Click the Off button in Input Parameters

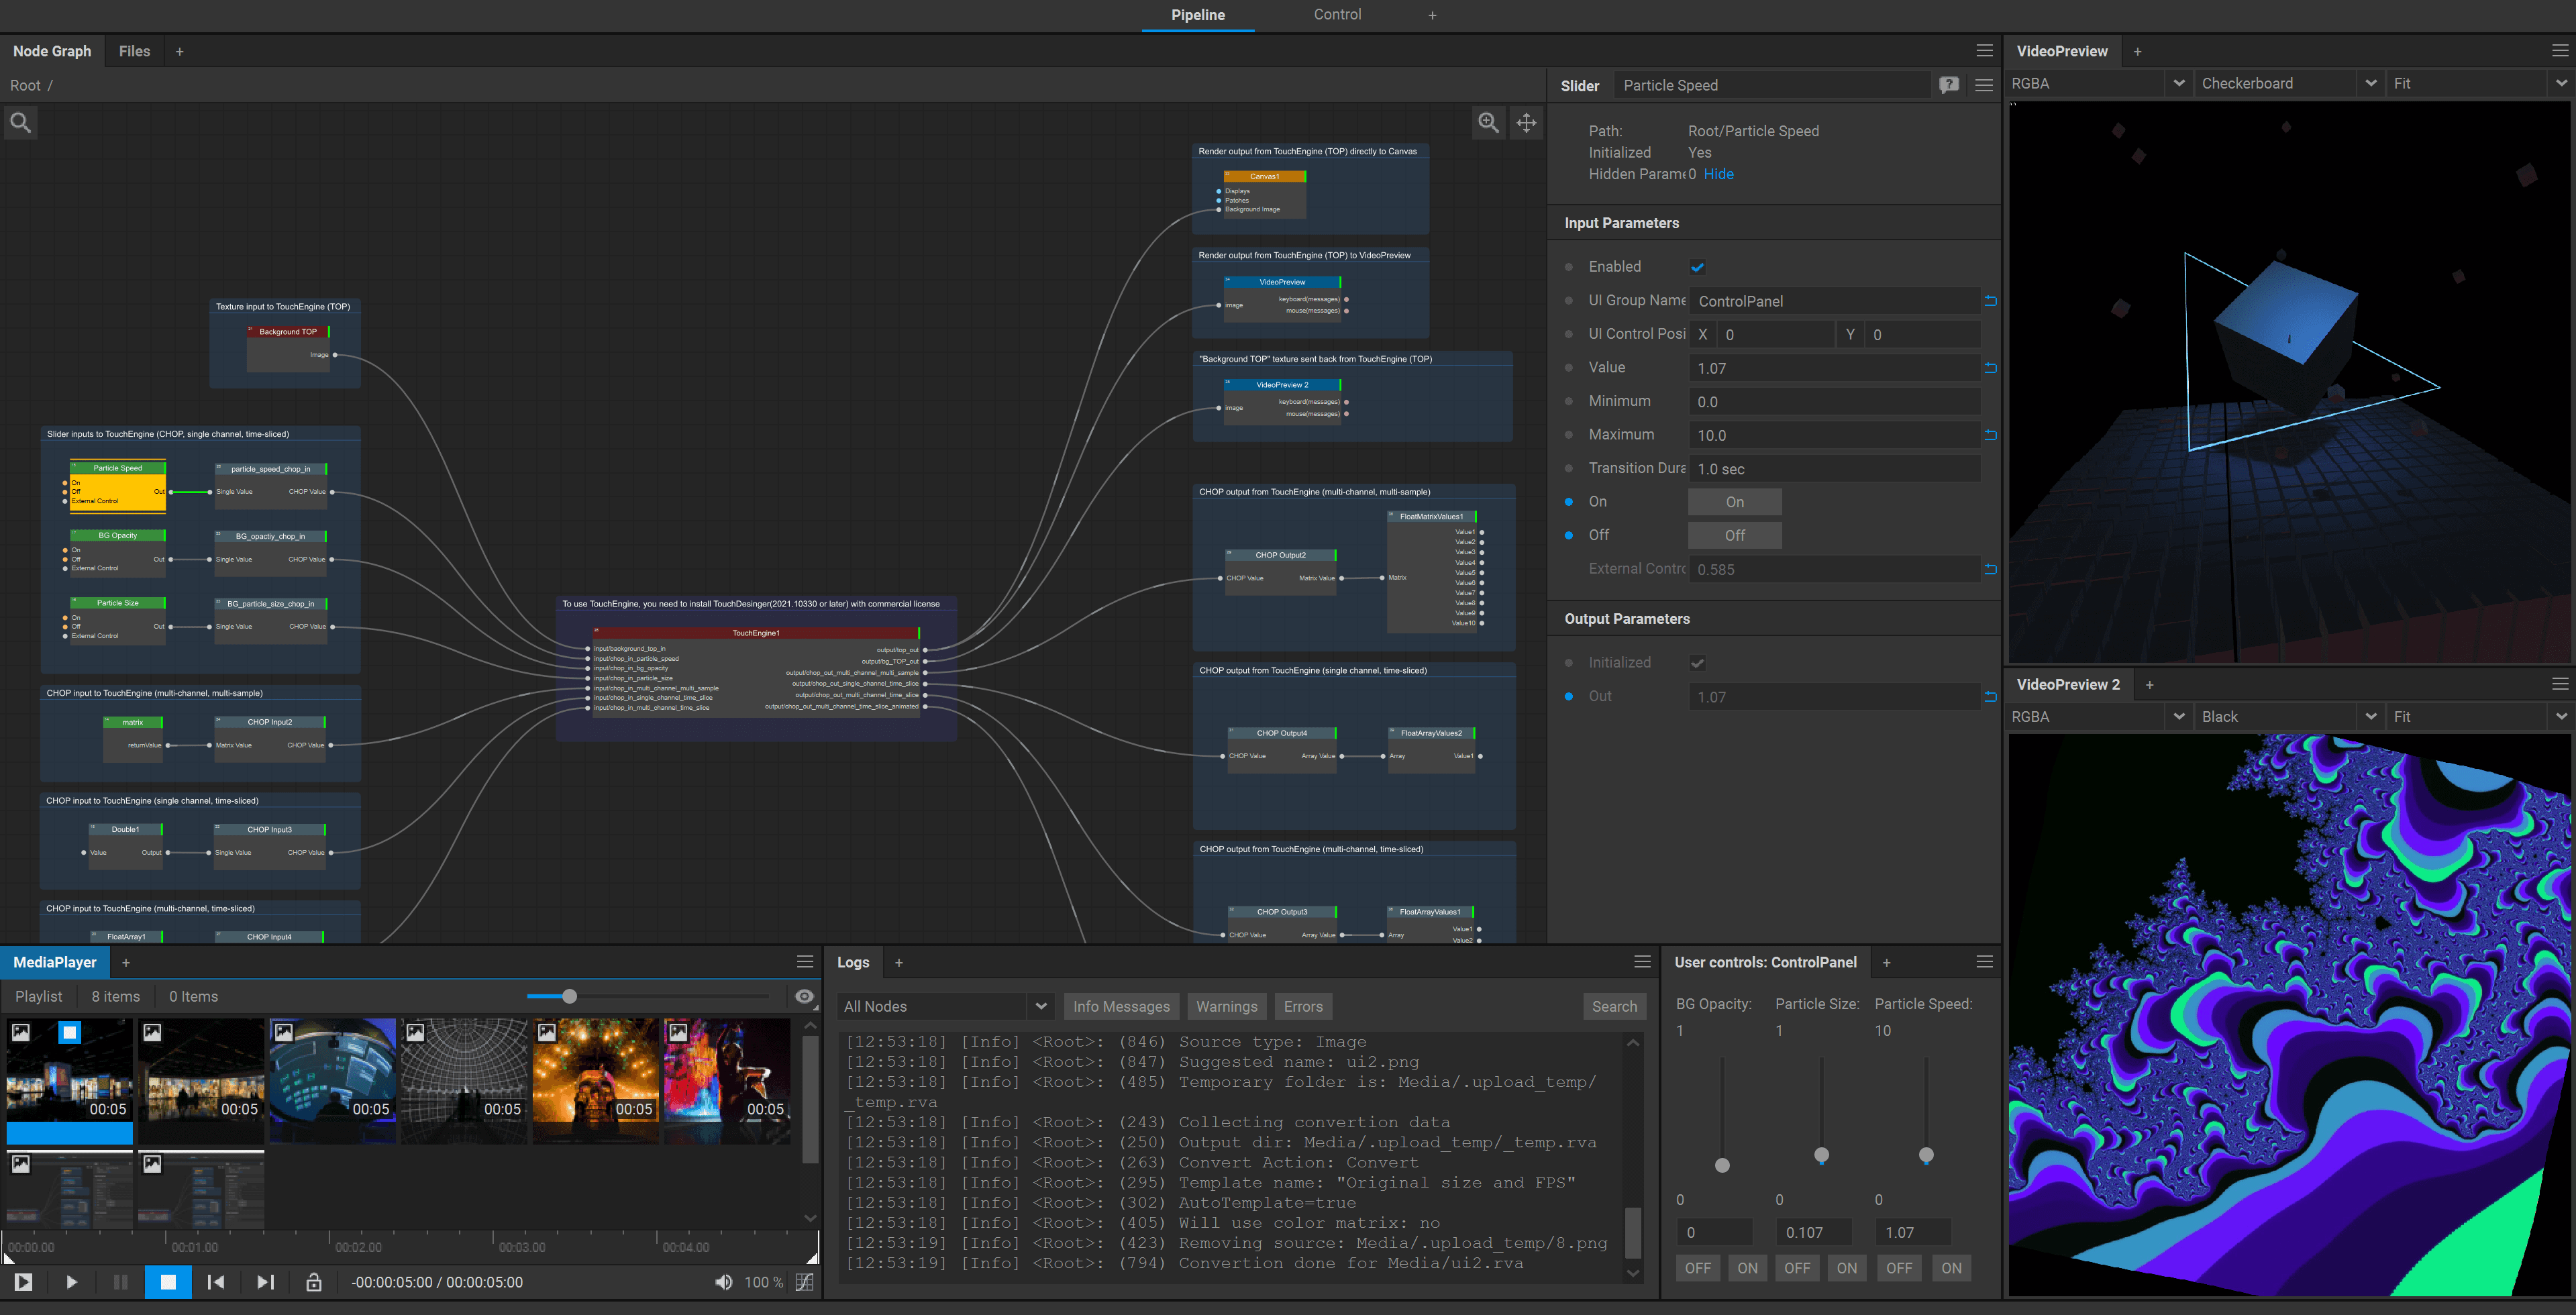[1735, 535]
